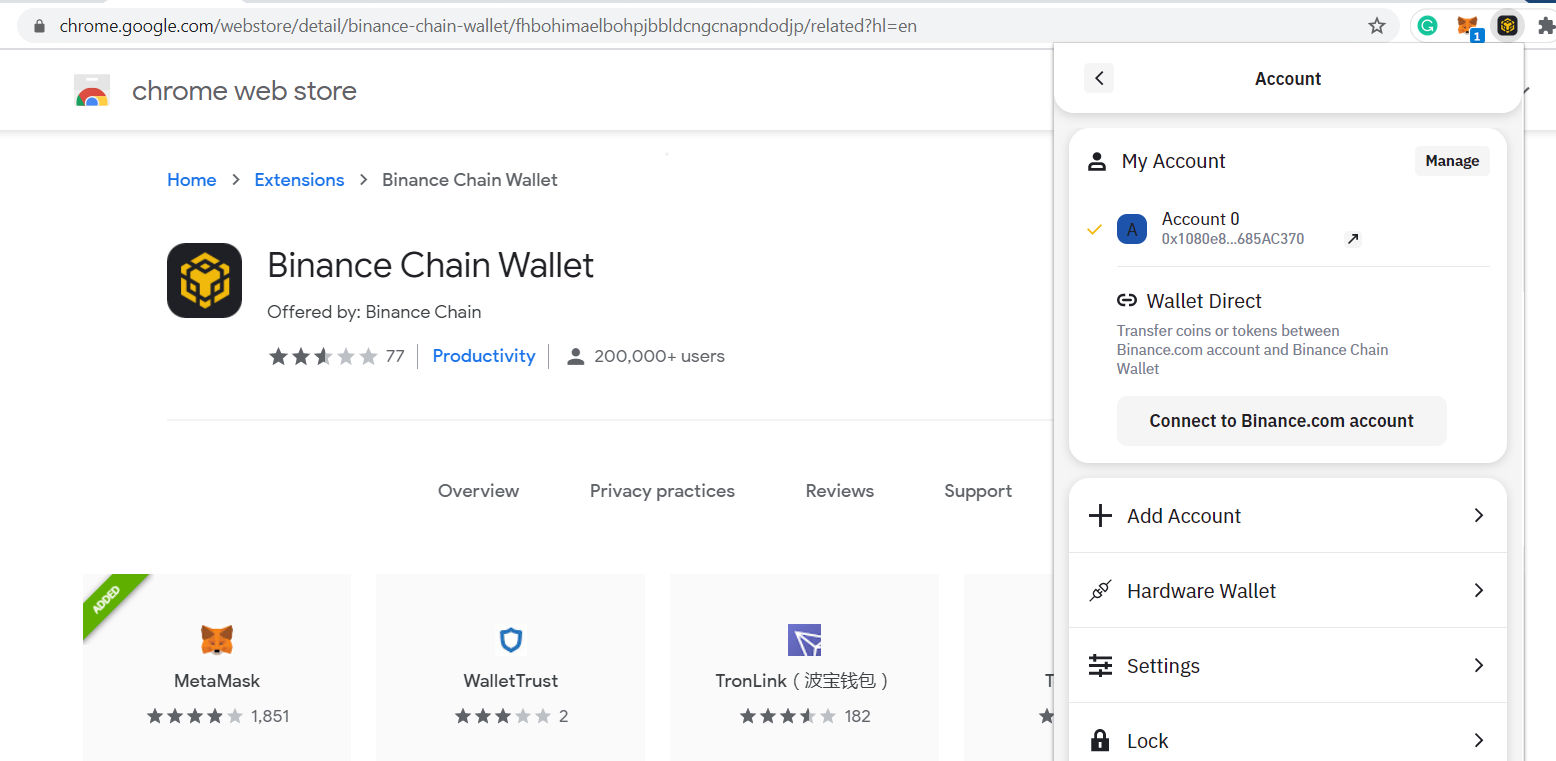1556x761 pixels.
Task: Open the TronLink related extension card
Action: click(804, 667)
